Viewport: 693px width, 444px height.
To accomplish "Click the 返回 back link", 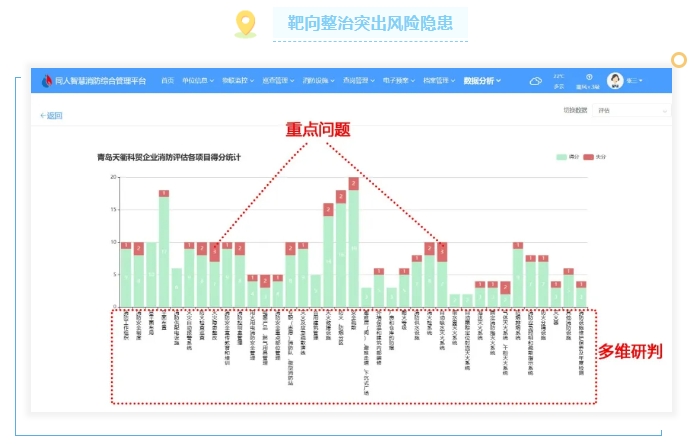I will (x=53, y=115).
